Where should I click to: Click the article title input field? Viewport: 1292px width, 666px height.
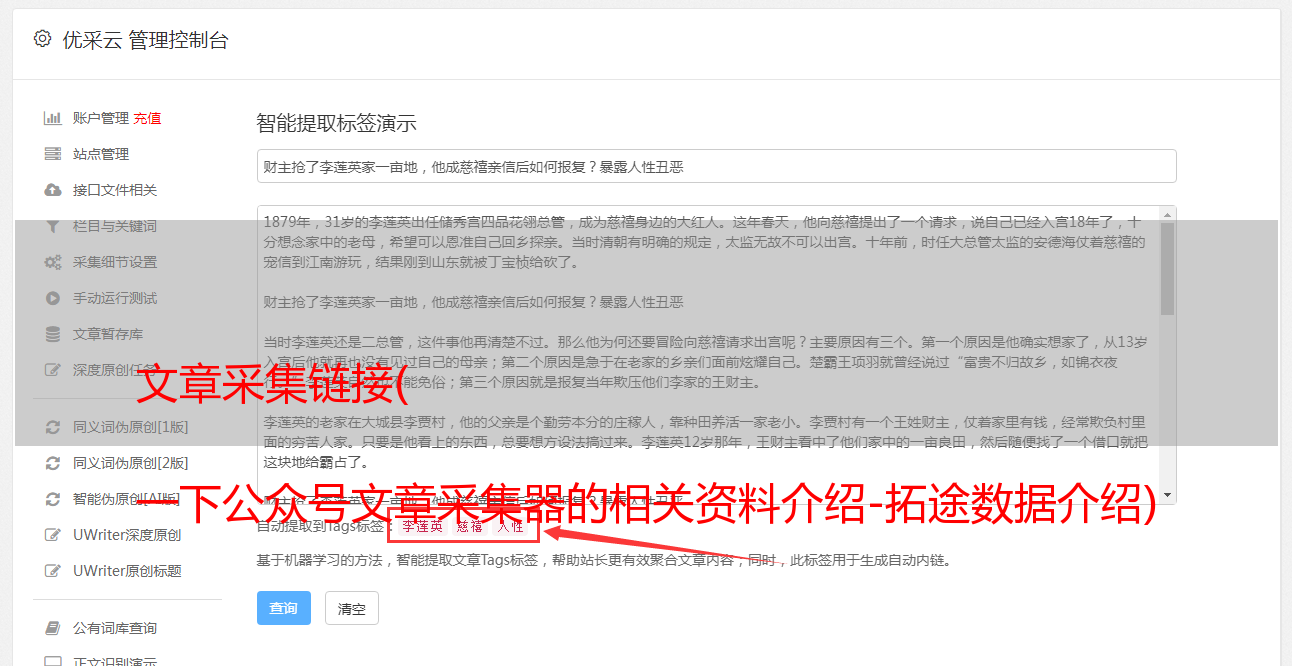[x=716, y=166]
